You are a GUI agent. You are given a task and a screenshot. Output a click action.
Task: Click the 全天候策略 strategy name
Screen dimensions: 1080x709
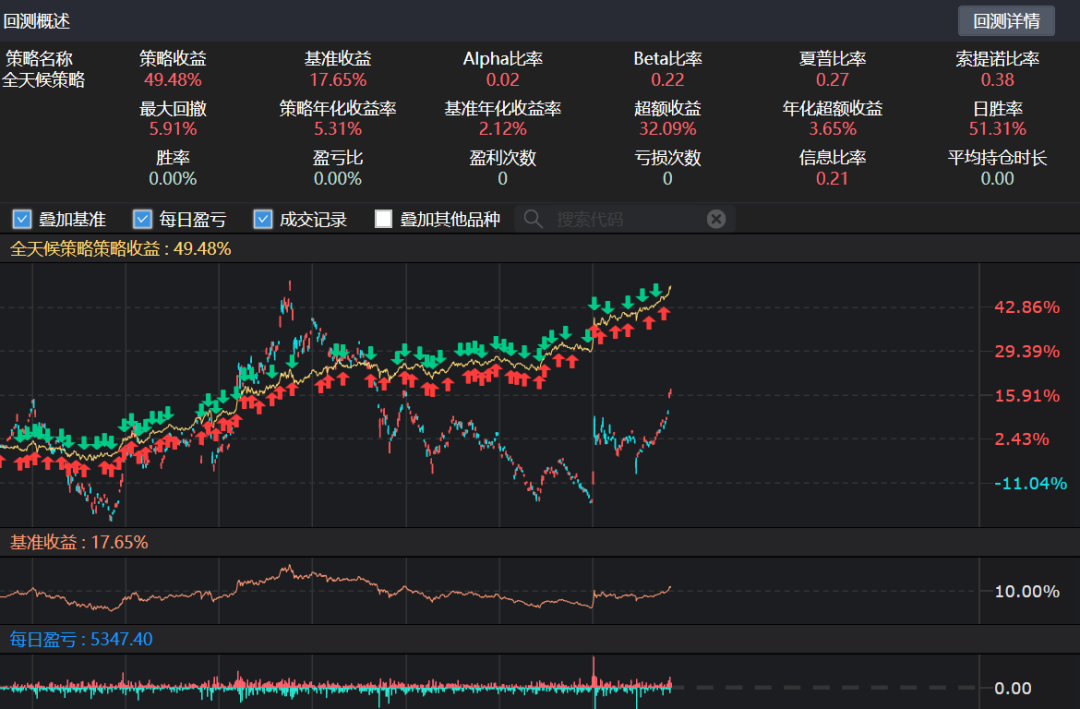pos(44,80)
